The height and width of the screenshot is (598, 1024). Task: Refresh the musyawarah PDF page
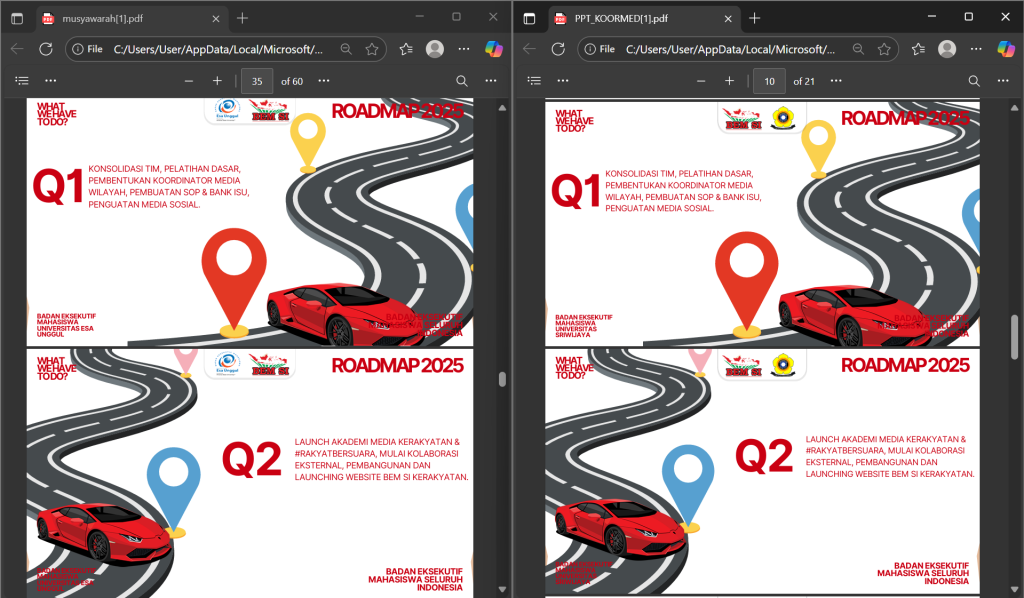point(45,49)
